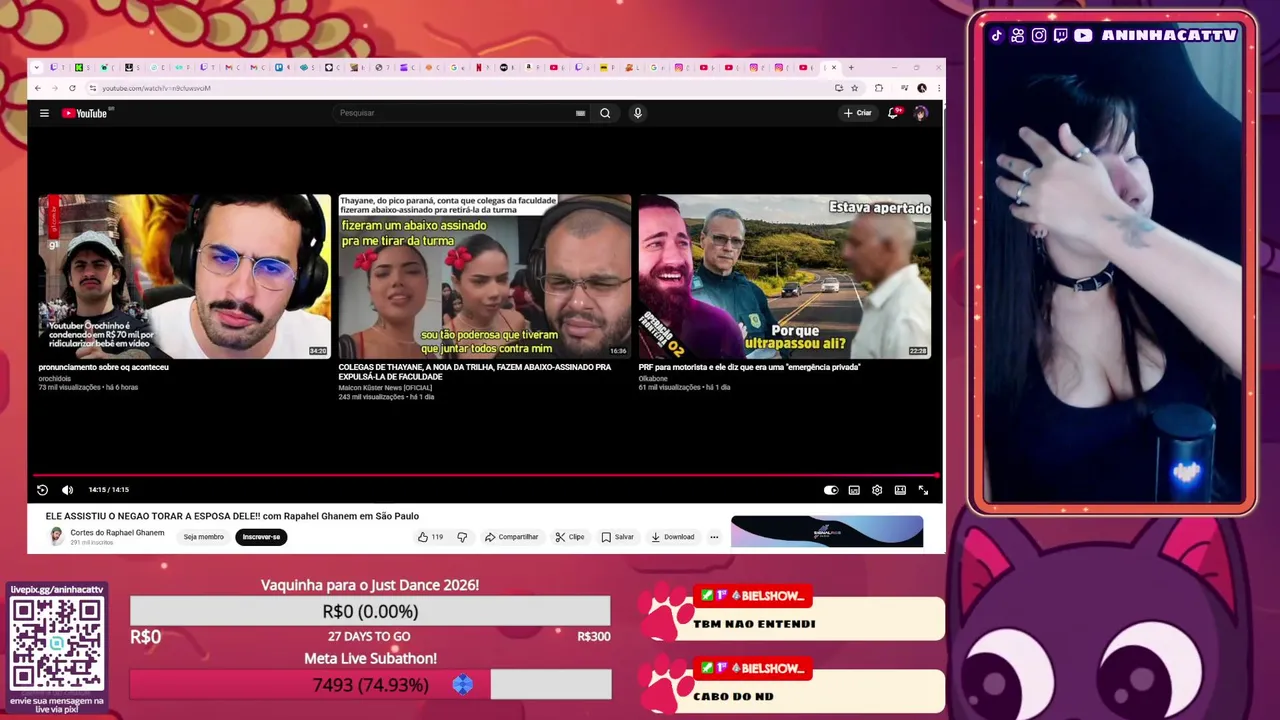
Task: Click the 'TBM NAO ENTENDI' chat message
Action: click(x=754, y=624)
